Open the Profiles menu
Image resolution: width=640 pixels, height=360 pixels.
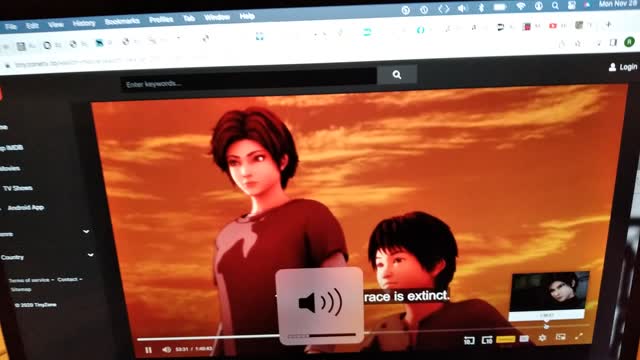tap(161, 20)
